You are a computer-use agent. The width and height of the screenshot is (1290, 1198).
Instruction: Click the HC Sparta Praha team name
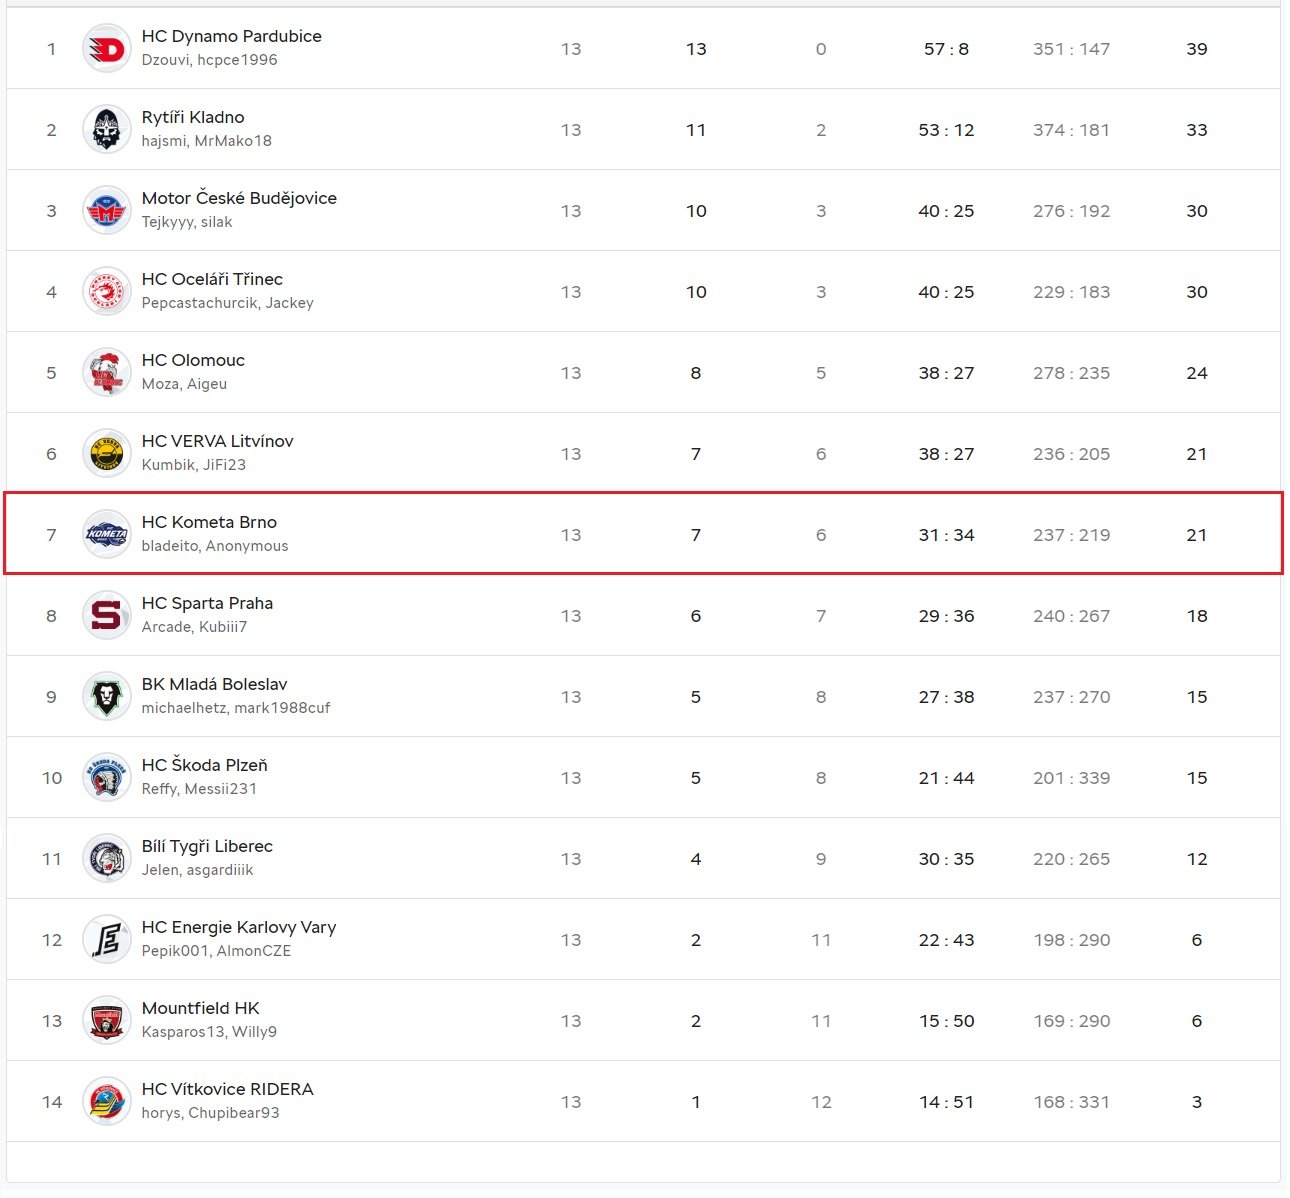207,603
